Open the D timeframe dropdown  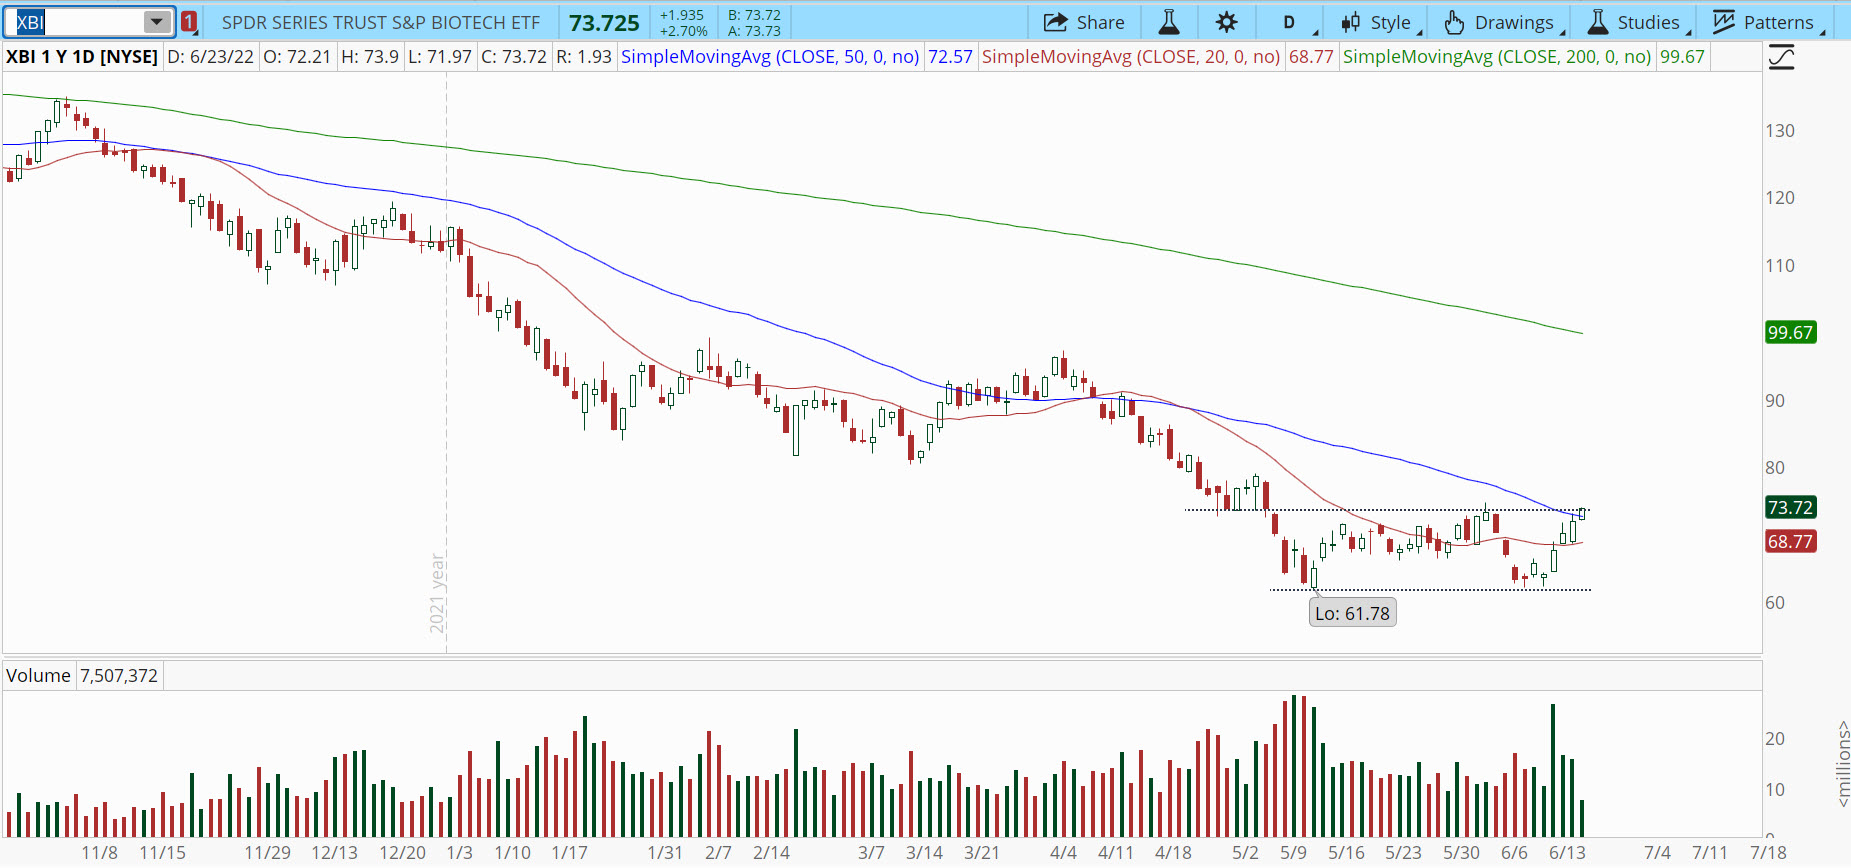[x=1289, y=22]
